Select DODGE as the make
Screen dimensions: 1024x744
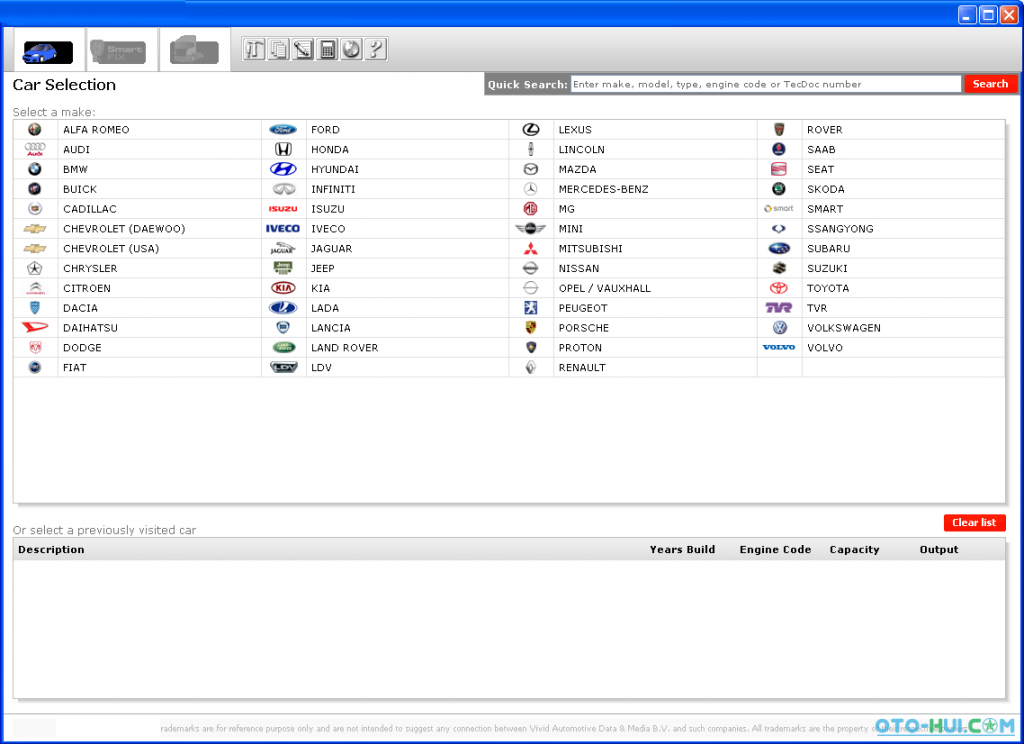82,348
